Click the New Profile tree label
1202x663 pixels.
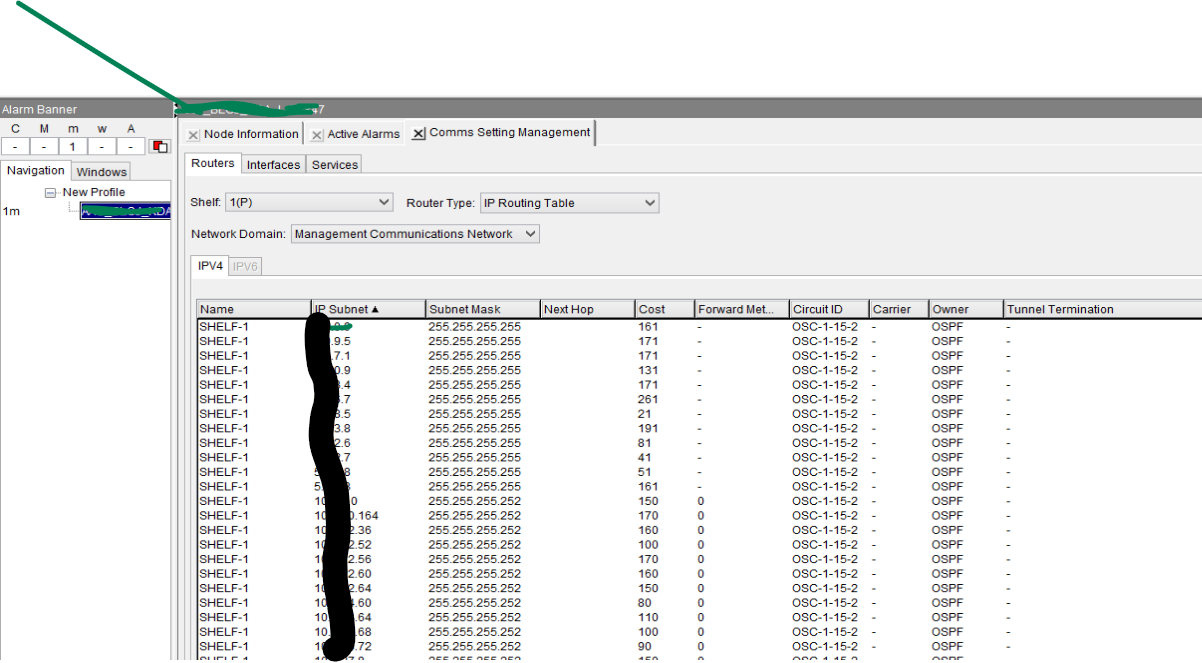94,192
